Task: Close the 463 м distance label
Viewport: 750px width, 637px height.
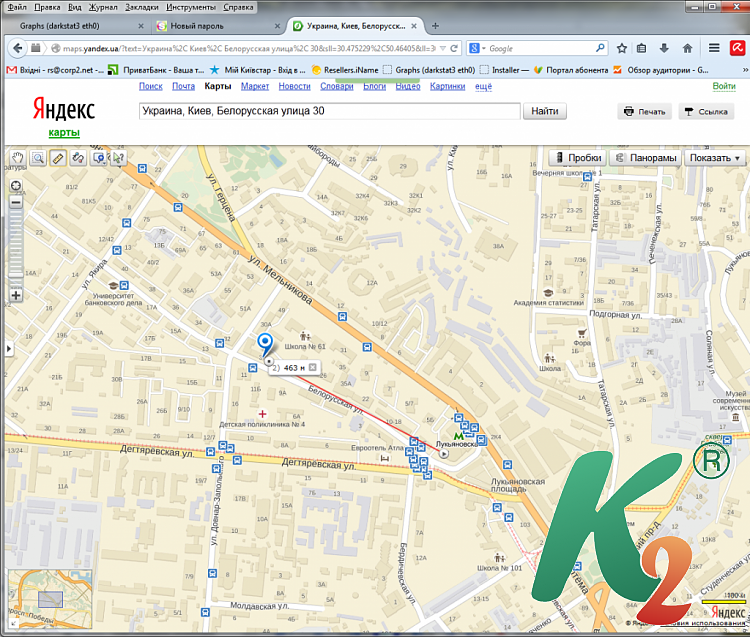Action: pyautogui.click(x=312, y=367)
